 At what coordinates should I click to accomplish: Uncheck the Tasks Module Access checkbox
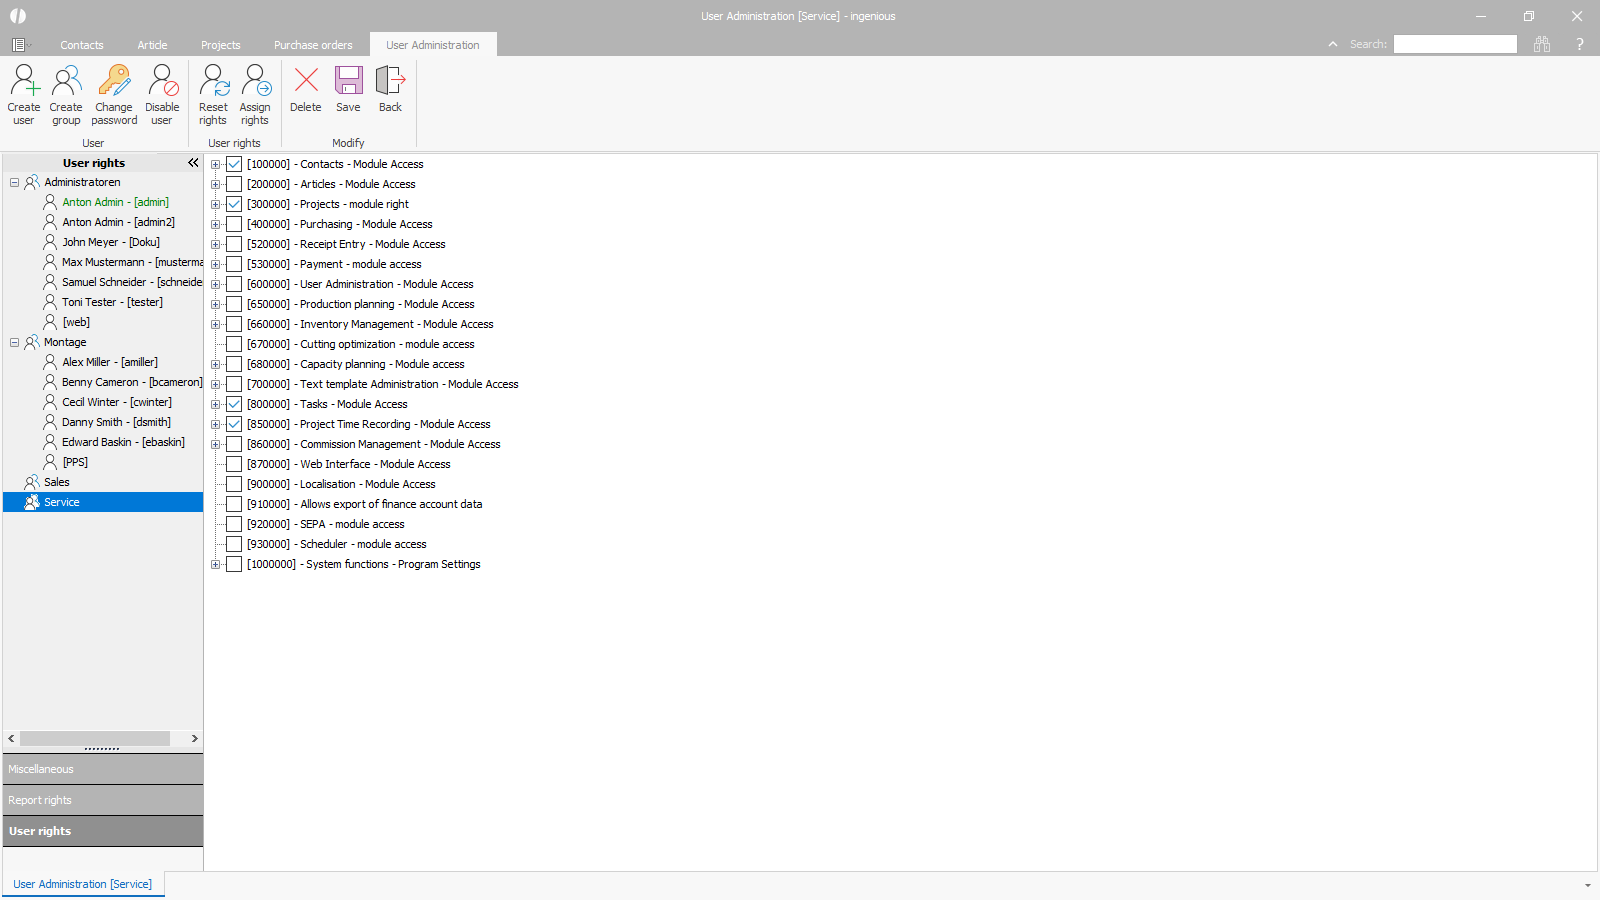click(x=234, y=404)
